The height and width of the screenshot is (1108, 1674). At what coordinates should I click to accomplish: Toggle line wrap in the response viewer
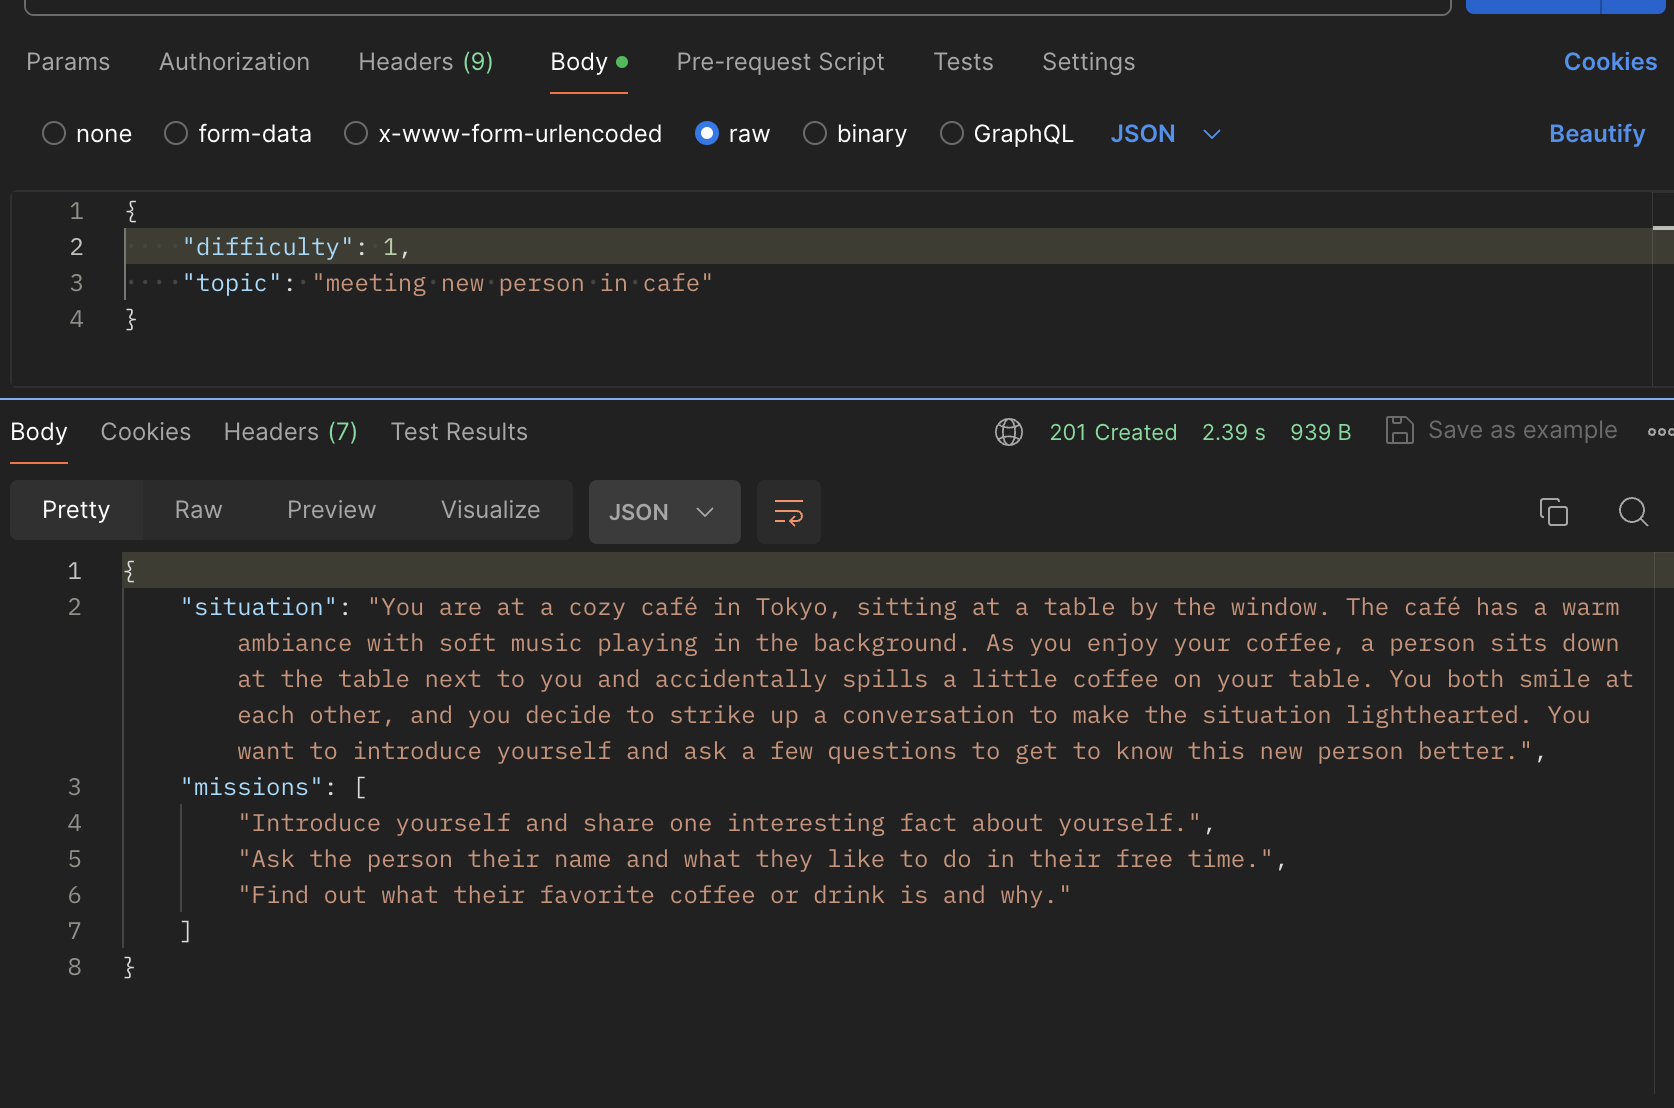click(789, 512)
